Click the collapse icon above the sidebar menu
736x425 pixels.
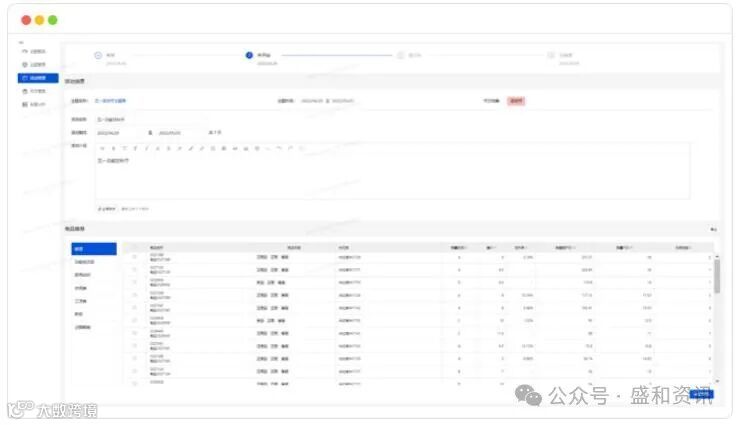coord(21,42)
